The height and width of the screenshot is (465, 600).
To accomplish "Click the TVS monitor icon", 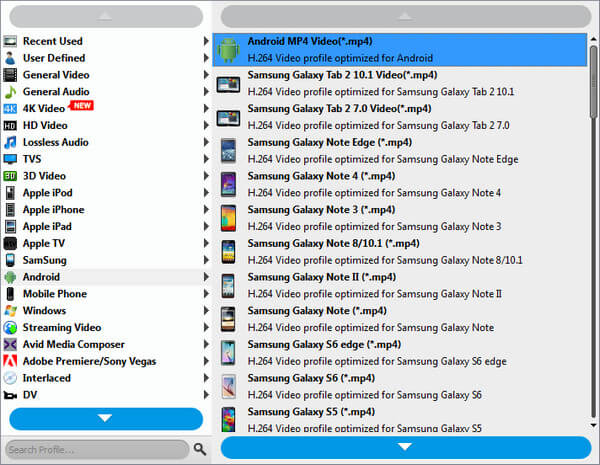I will coord(10,159).
